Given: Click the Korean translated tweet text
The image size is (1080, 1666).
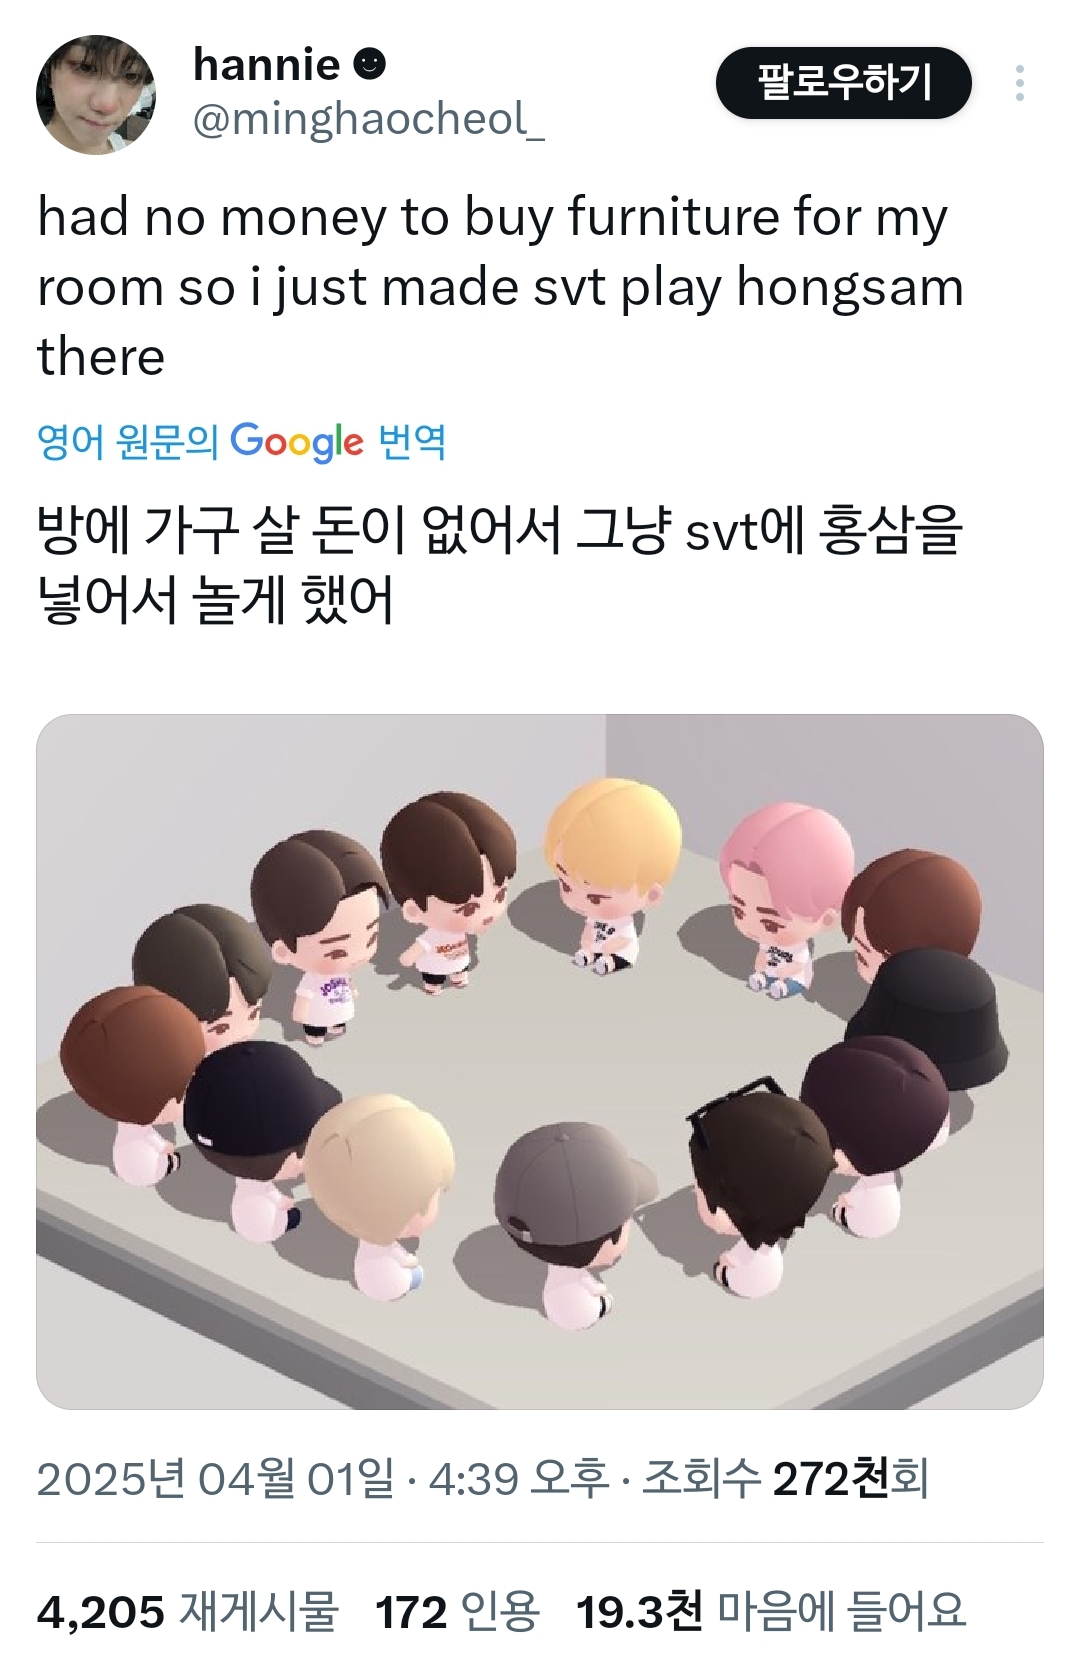Looking at the screenshot, I should [x=500, y=565].
